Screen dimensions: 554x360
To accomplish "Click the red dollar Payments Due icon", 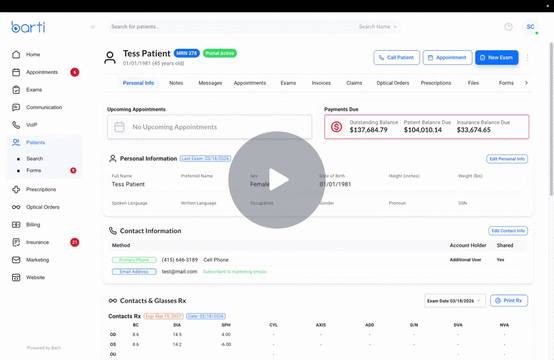I will click(x=336, y=126).
